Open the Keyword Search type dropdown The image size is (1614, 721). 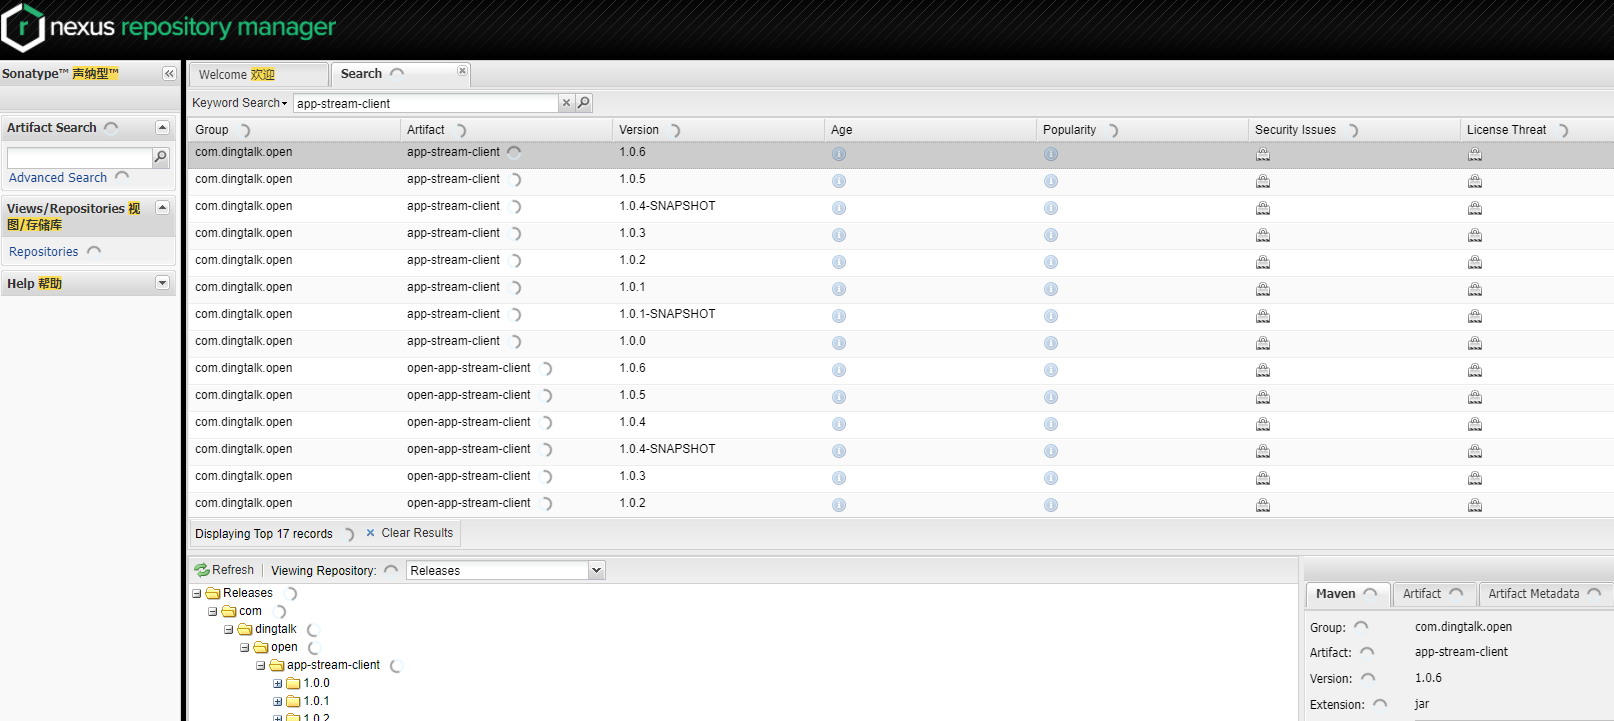[x=239, y=103]
